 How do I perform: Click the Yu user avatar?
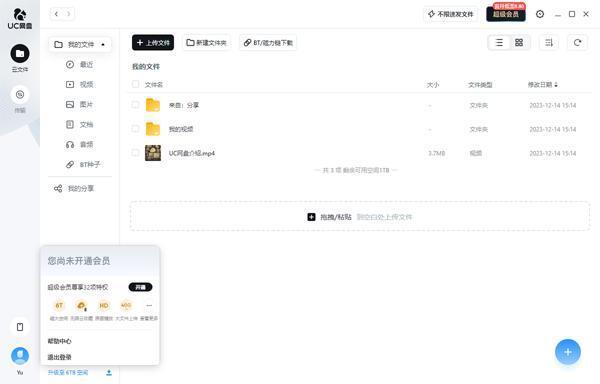20,356
